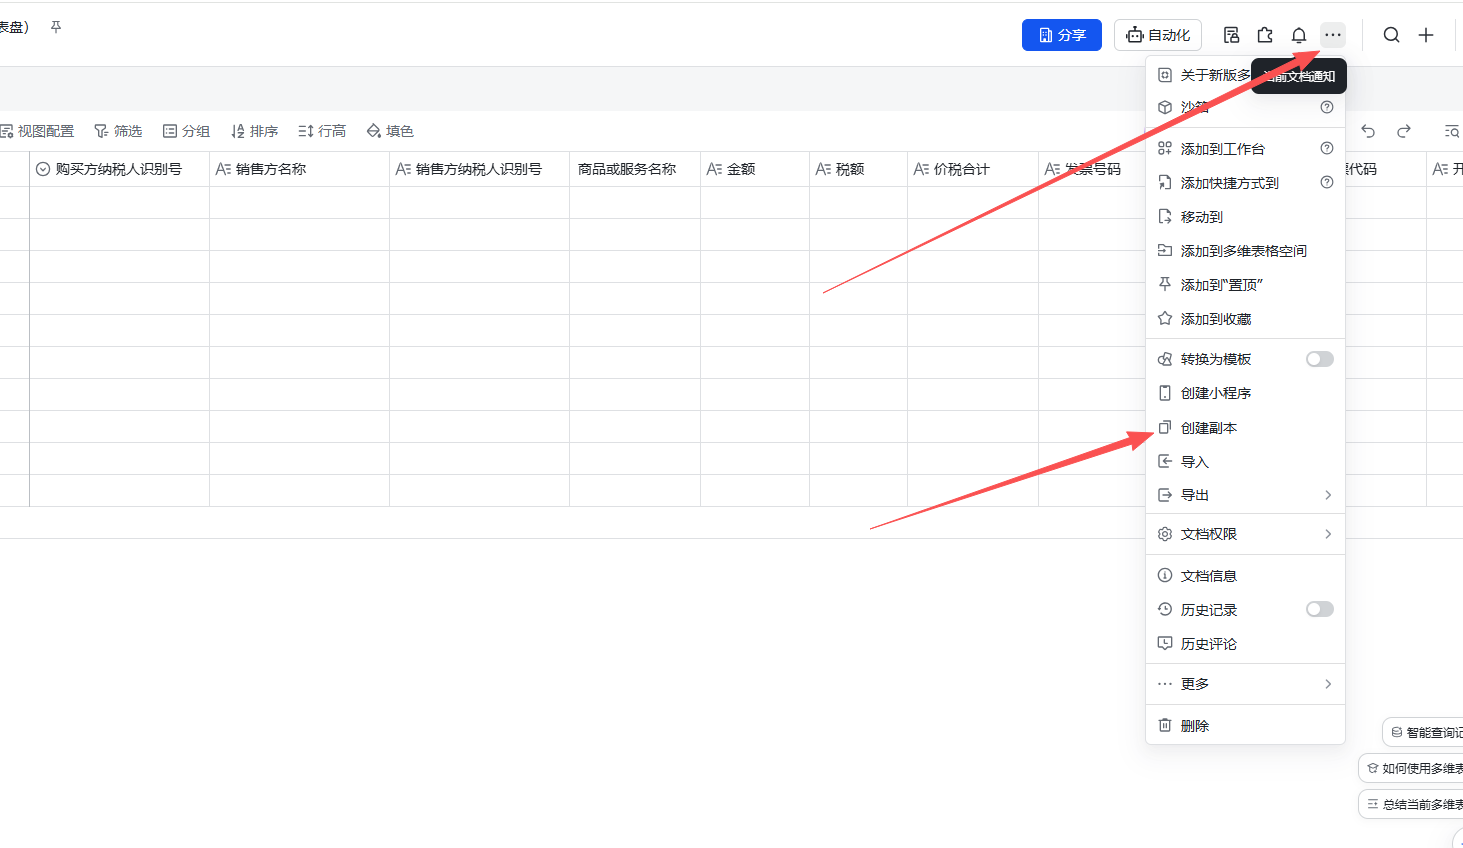
Task: Click the 价税合计 column header
Action: pyautogui.click(x=973, y=169)
